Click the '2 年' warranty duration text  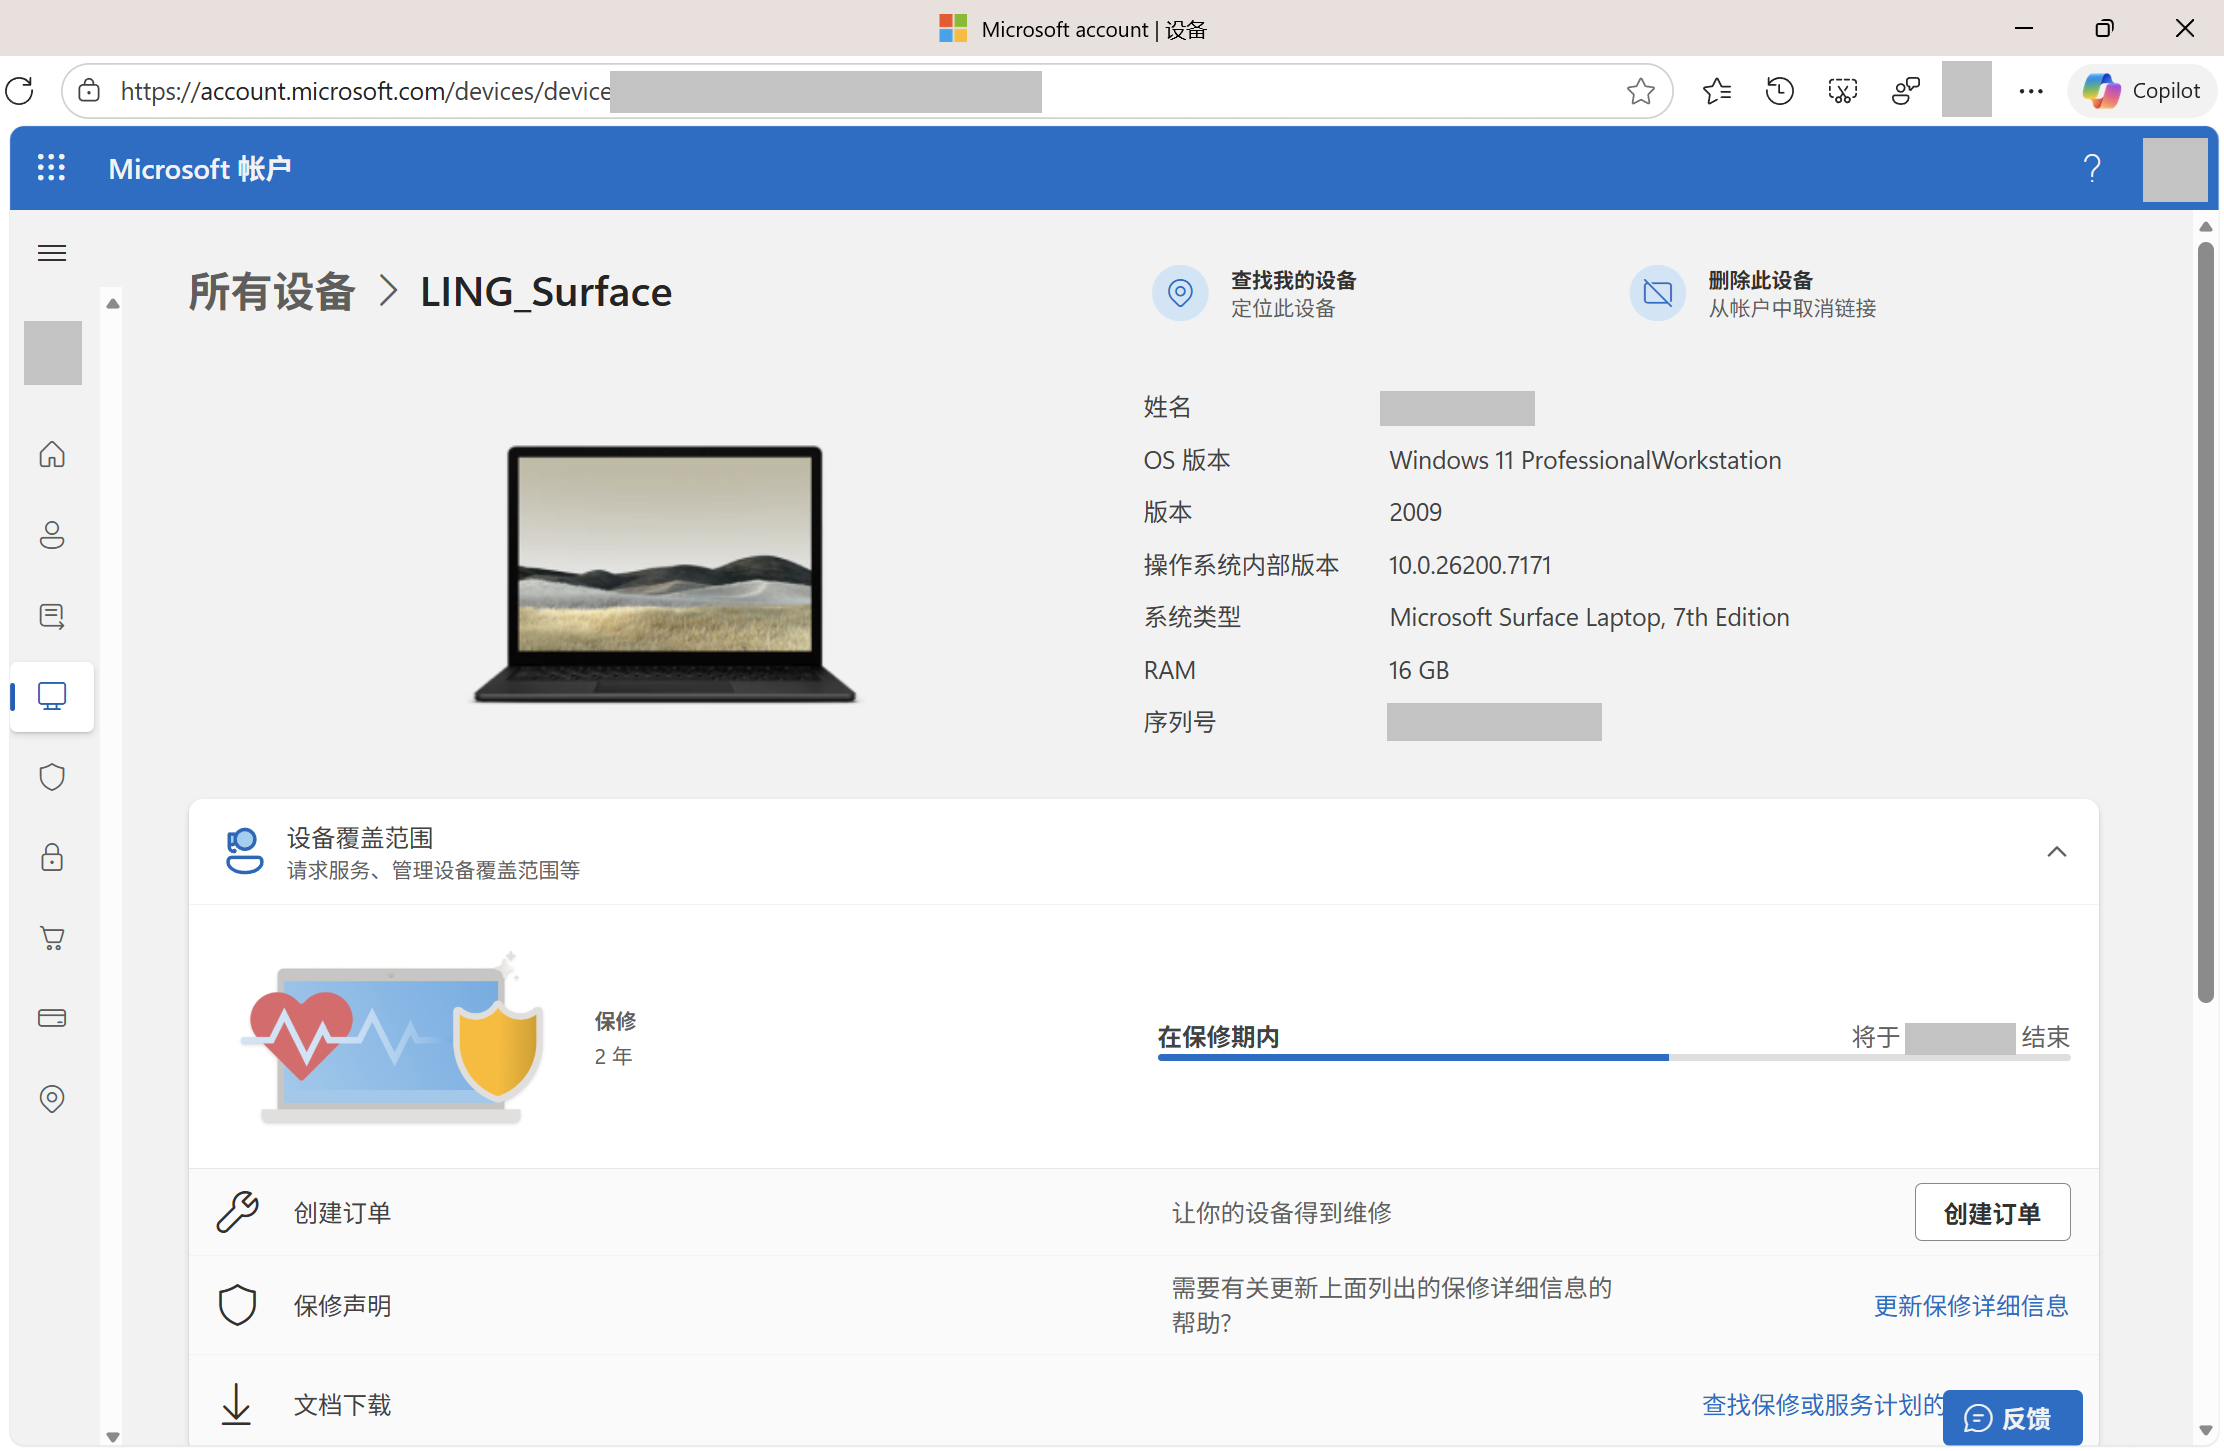tap(613, 1056)
